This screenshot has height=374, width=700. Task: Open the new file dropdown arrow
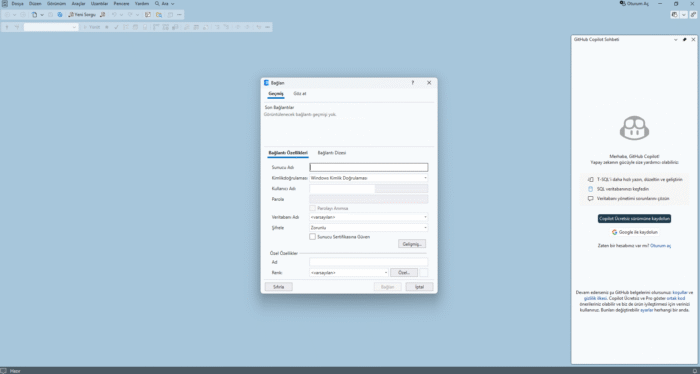(42, 15)
